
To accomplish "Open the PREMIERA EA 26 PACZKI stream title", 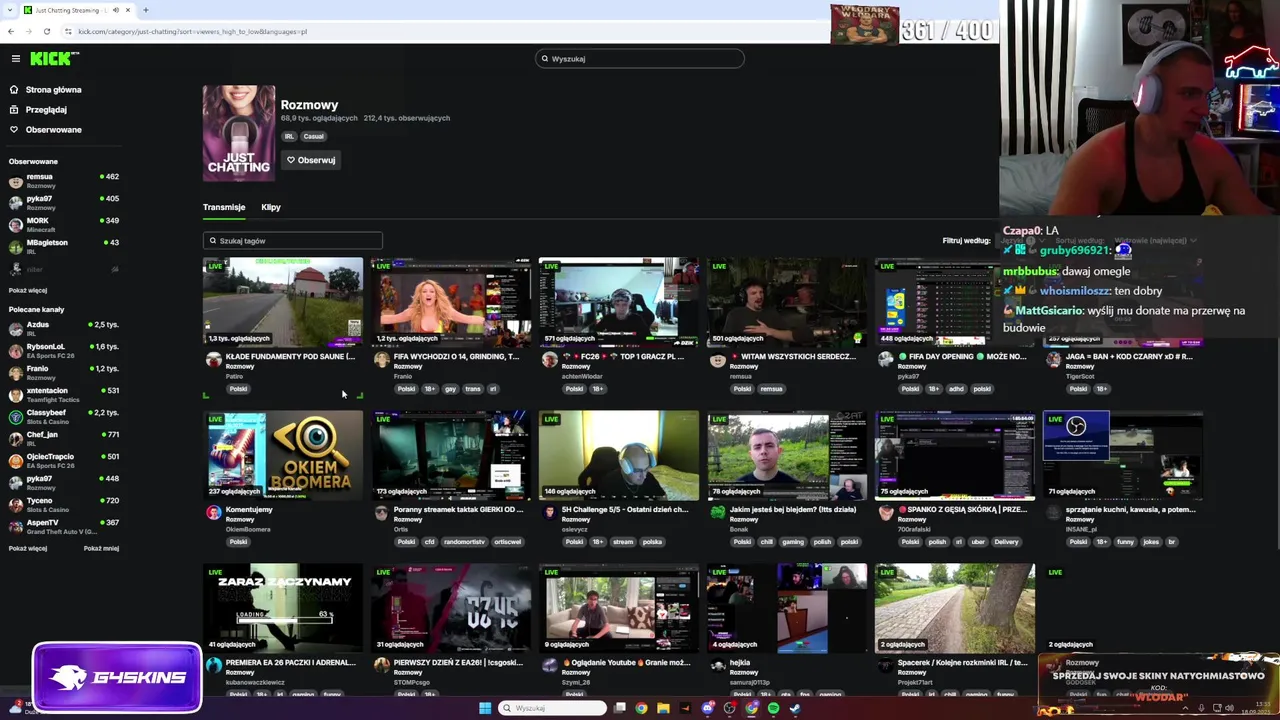I will click(x=290, y=663).
